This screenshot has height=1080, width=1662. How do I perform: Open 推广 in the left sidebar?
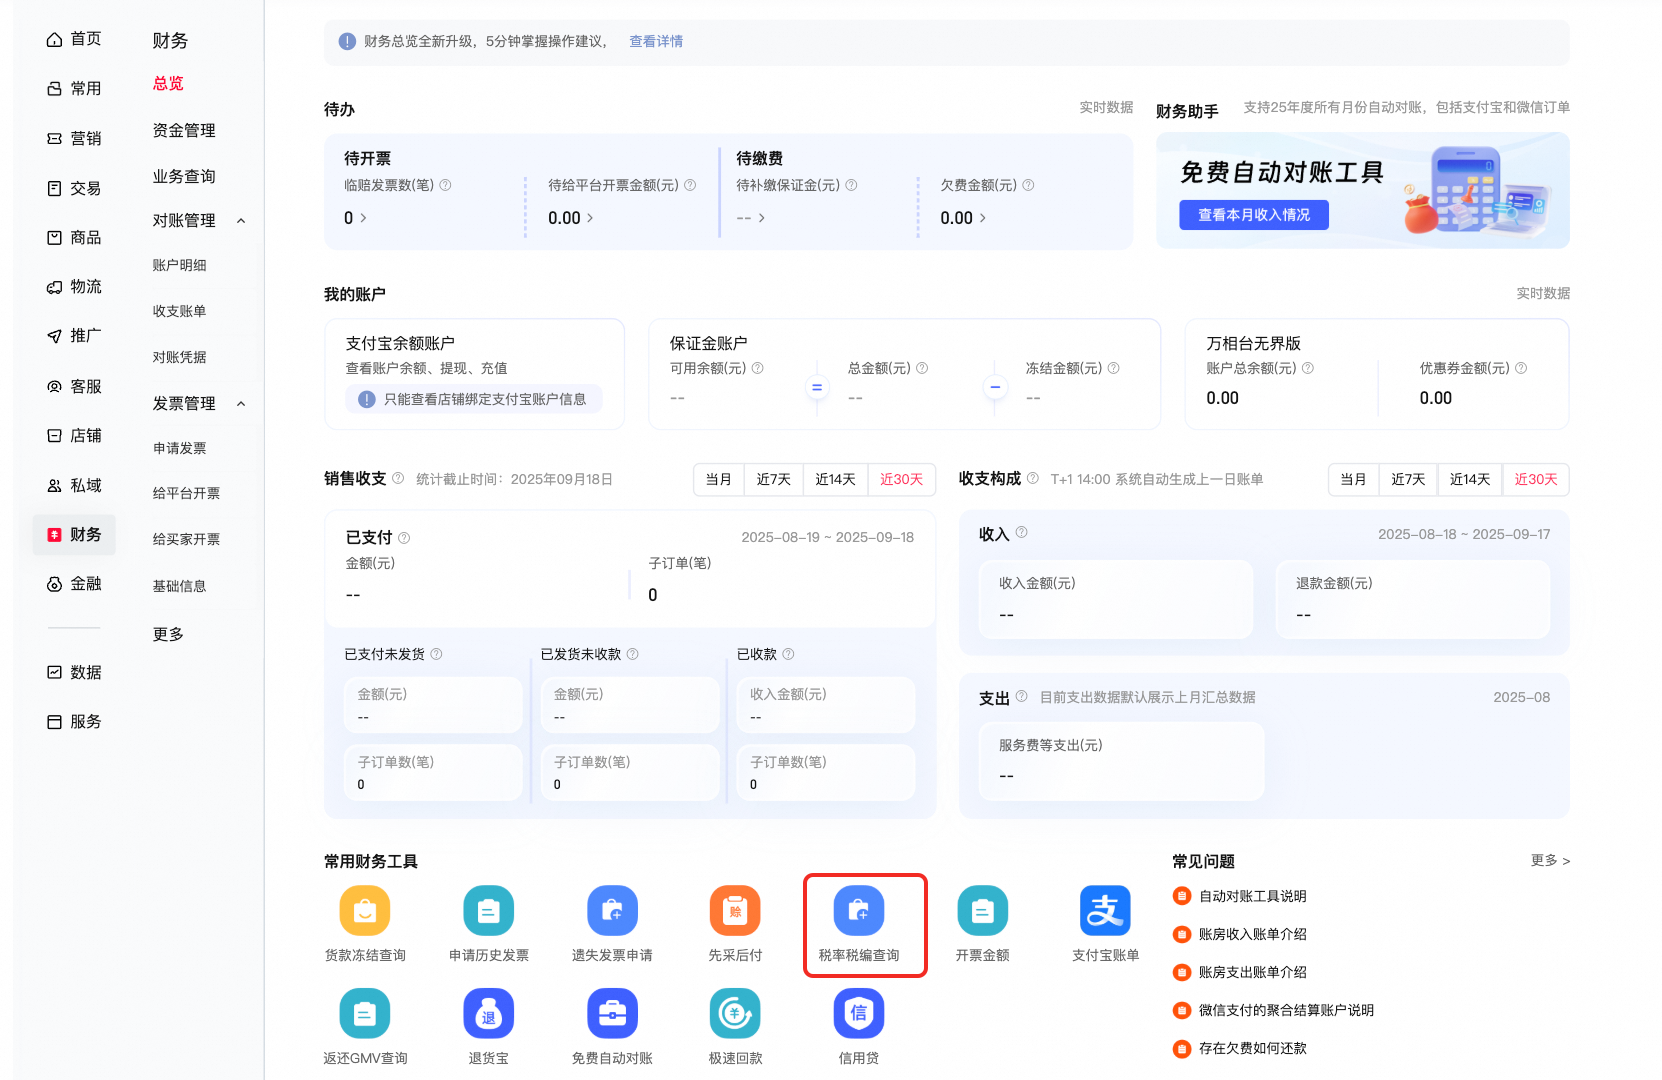tap(74, 336)
